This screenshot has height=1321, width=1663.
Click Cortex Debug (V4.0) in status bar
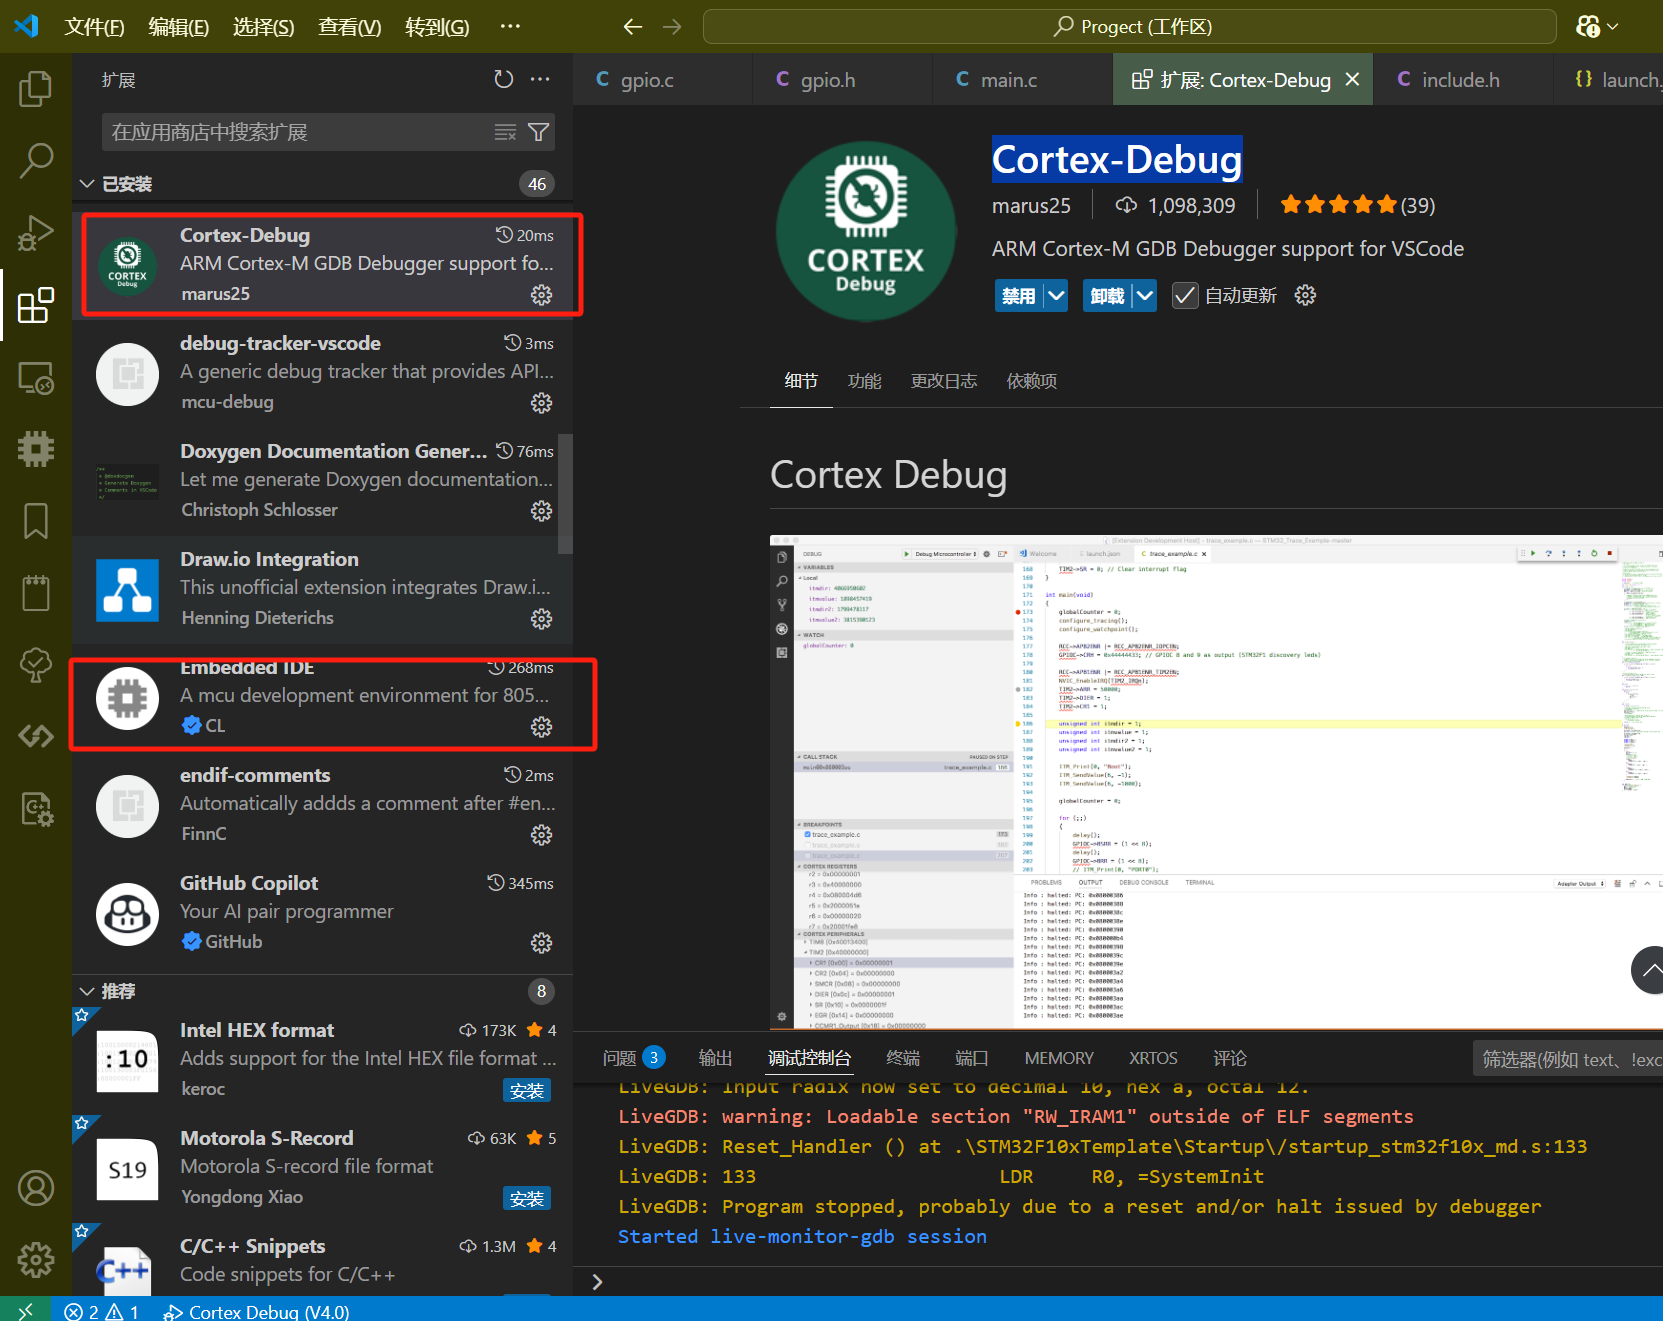257,1311
